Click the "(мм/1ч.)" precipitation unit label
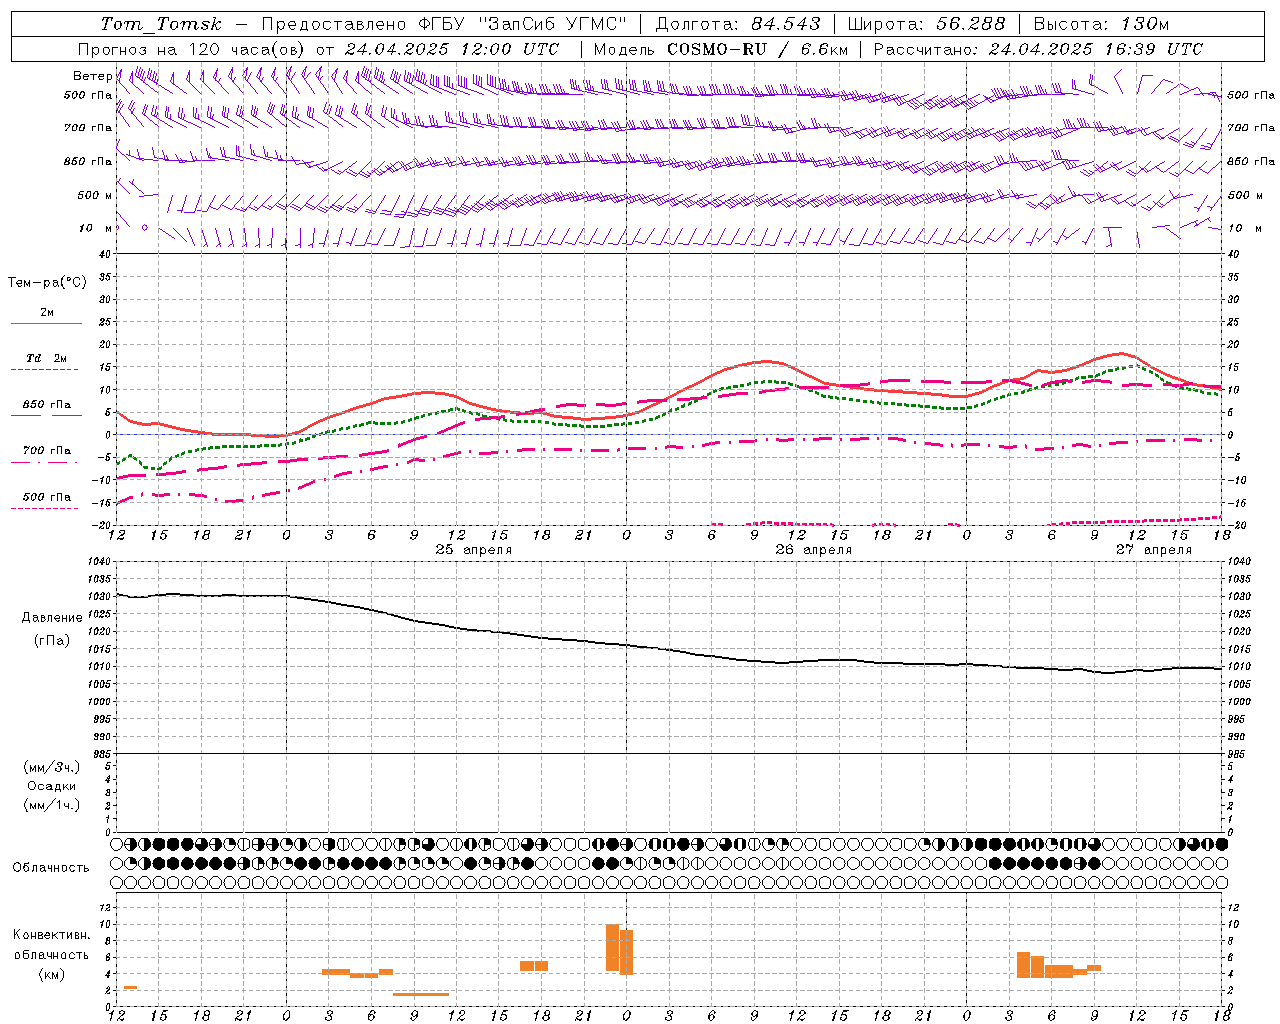 52,805
